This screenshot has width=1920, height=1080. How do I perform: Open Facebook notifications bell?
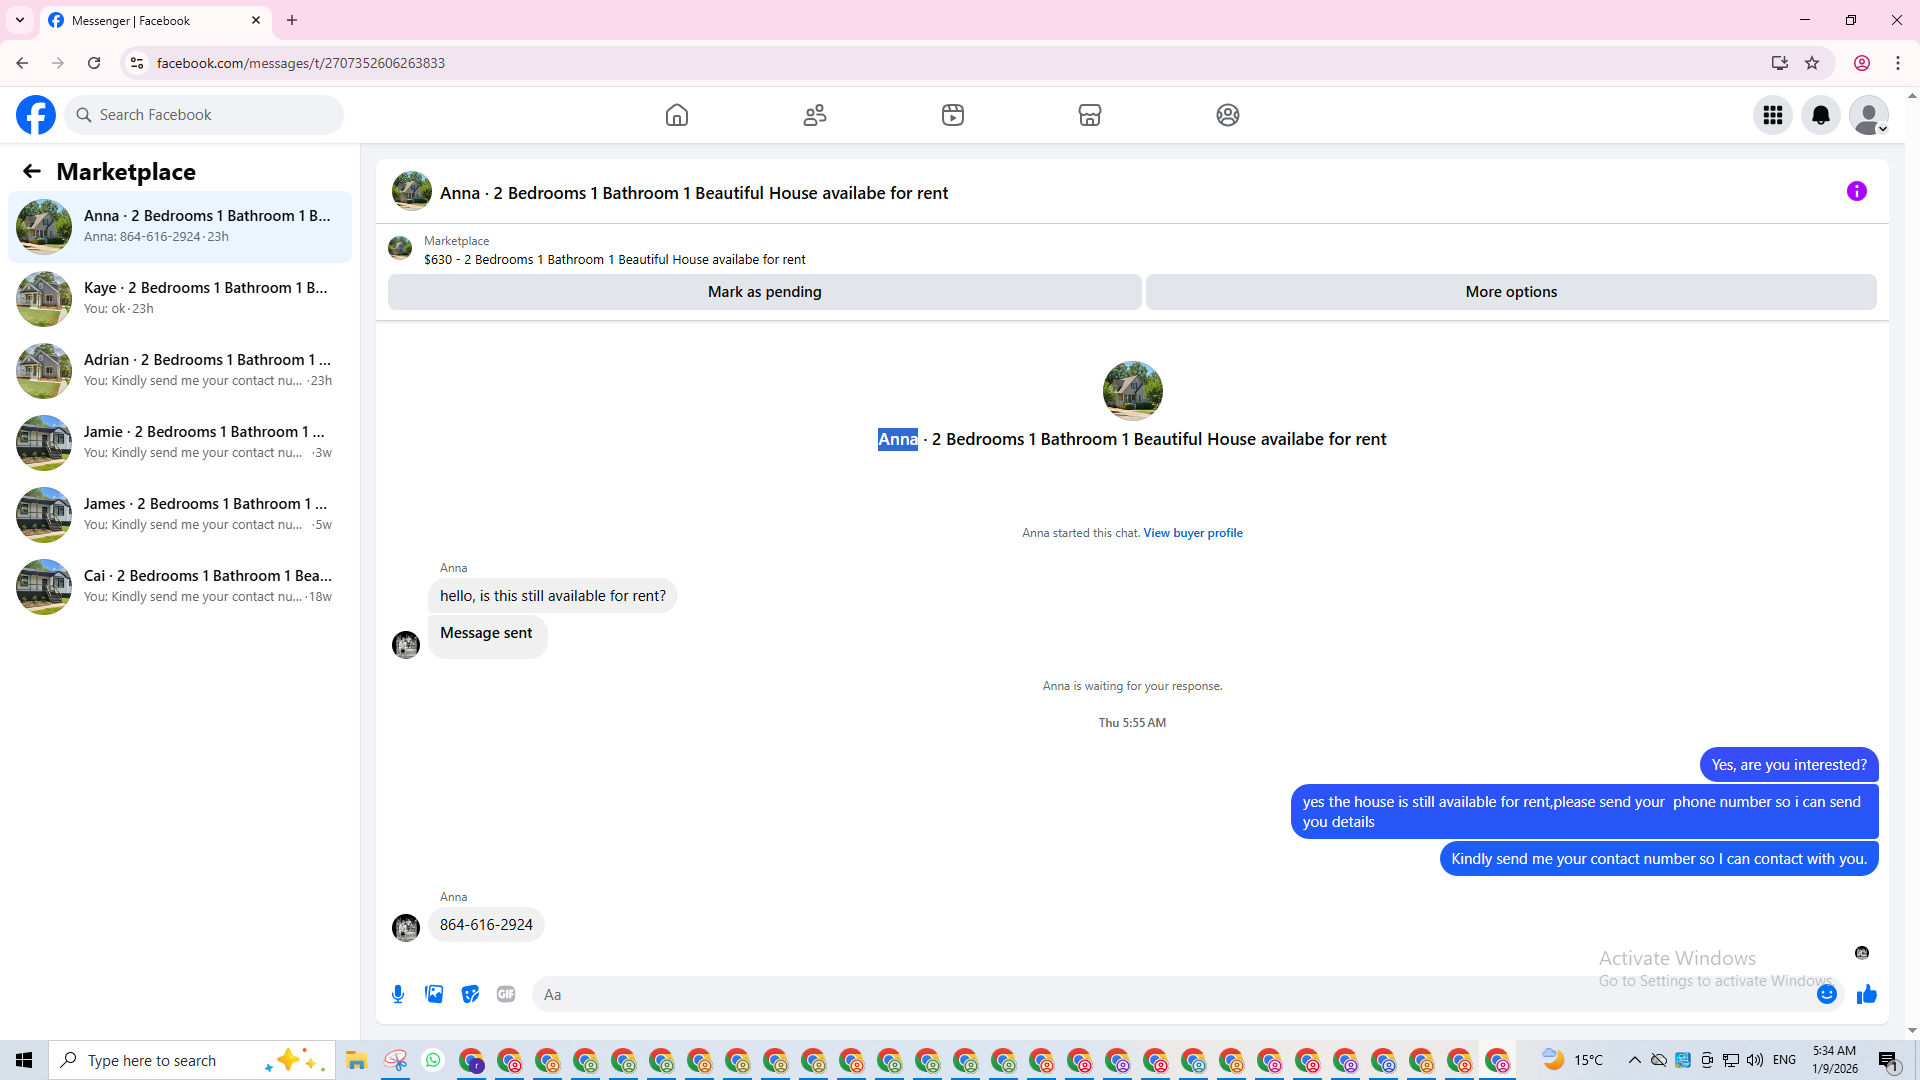(x=1820, y=115)
